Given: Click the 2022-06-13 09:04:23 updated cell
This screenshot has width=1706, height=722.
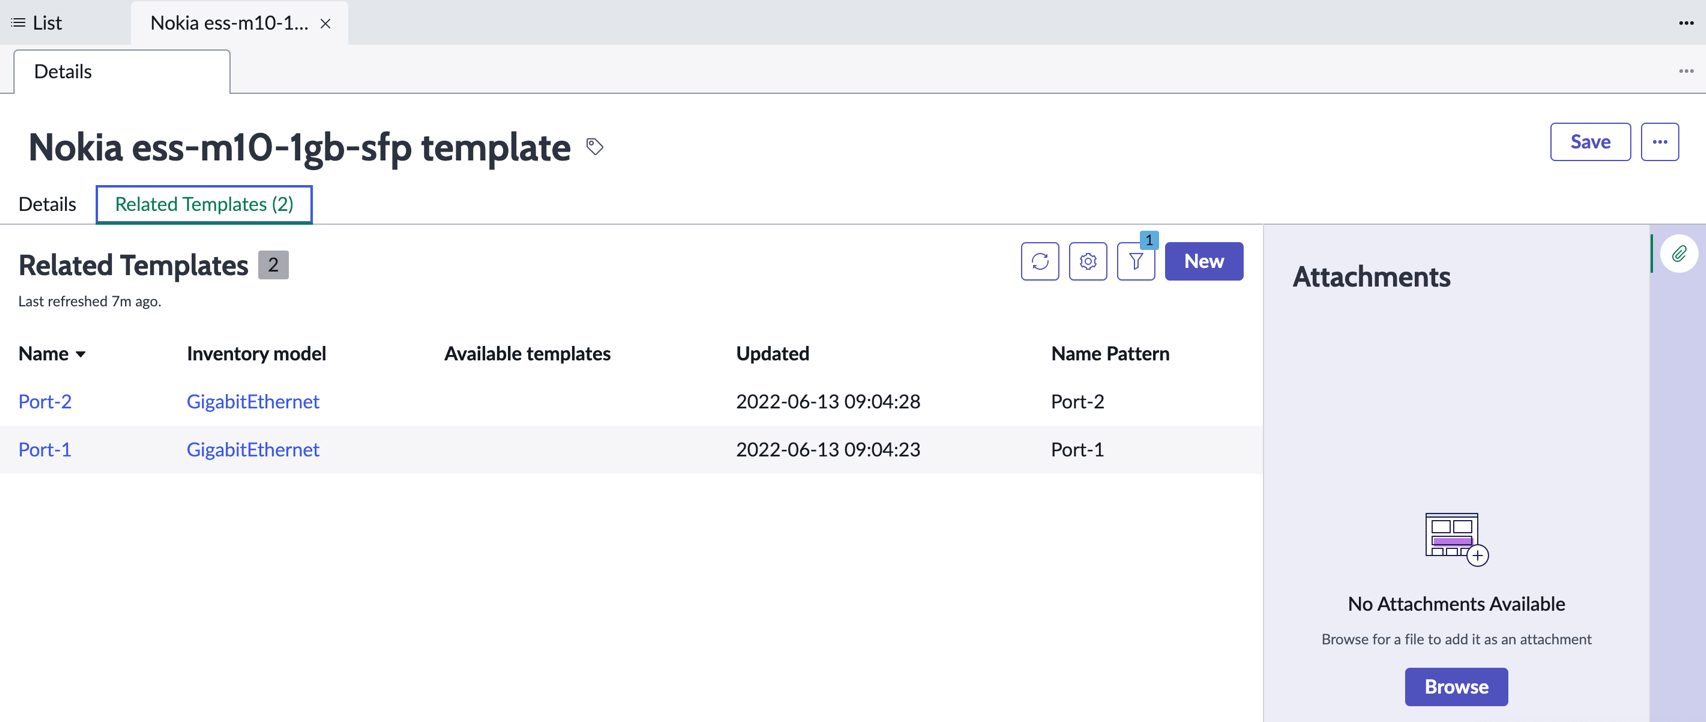Looking at the screenshot, I should coord(828,449).
